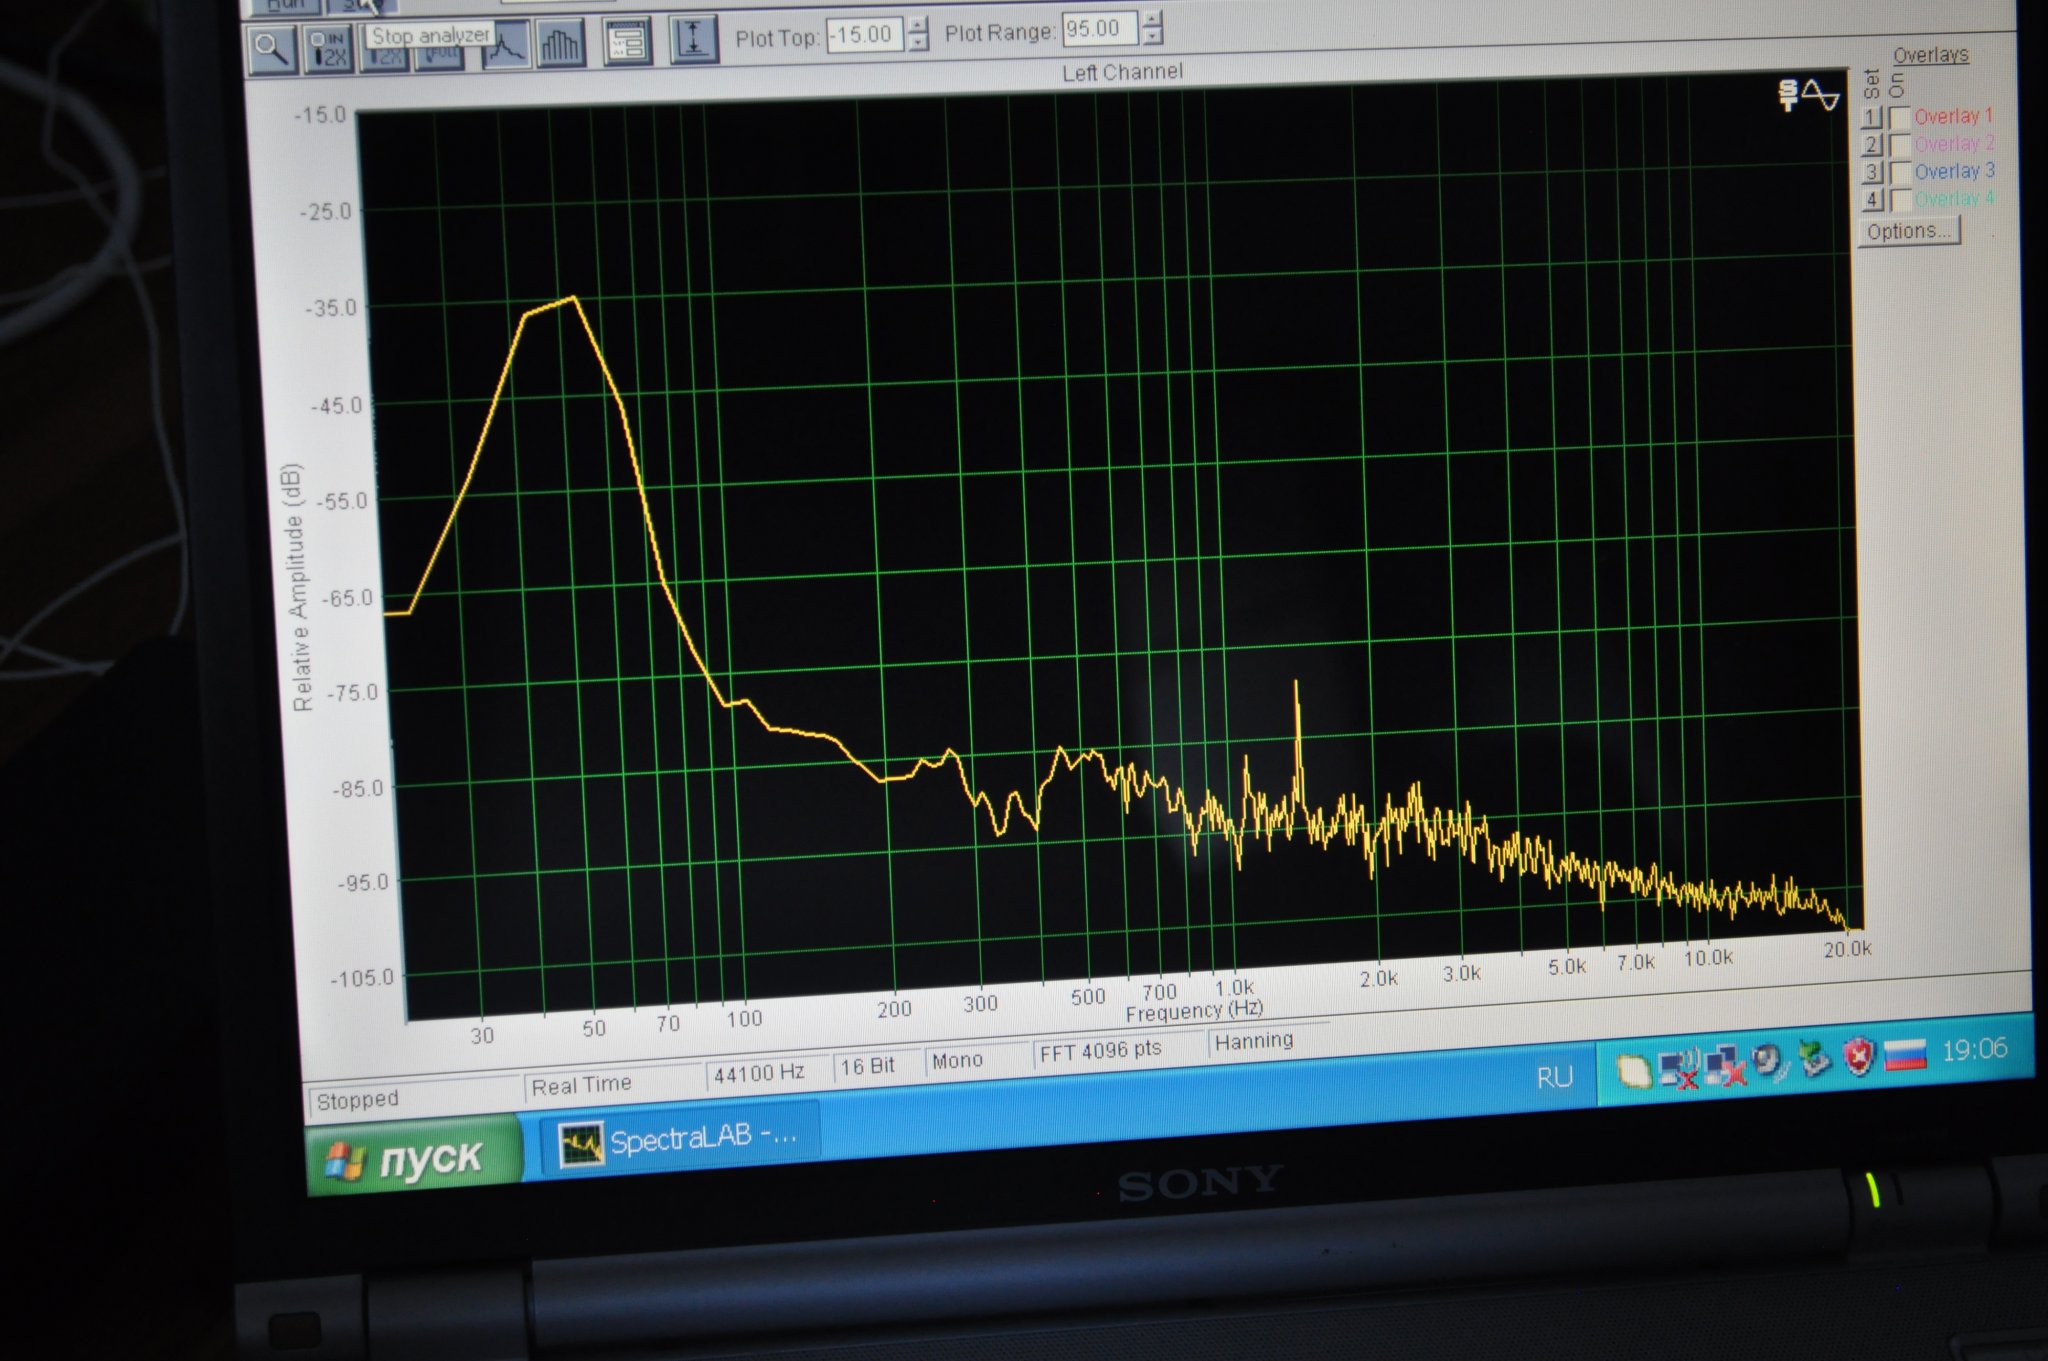Click the Left Channel plot title
The image size is (2048, 1361).
coord(1122,72)
